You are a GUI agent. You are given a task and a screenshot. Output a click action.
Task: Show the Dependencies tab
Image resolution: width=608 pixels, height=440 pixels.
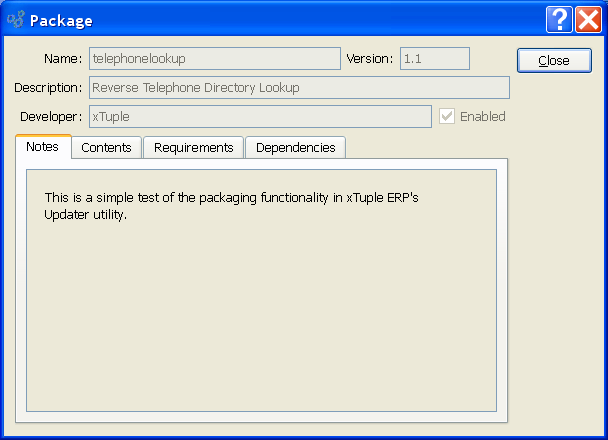(x=295, y=148)
